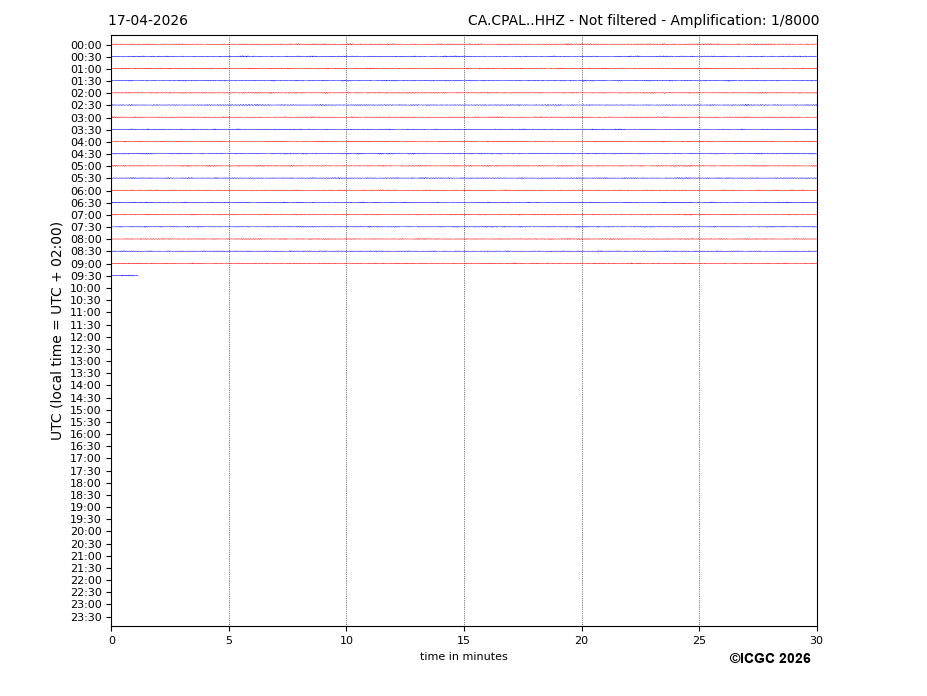927x696 pixels.
Task: Select the 21:00 time label
Action: [x=86, y=556]
